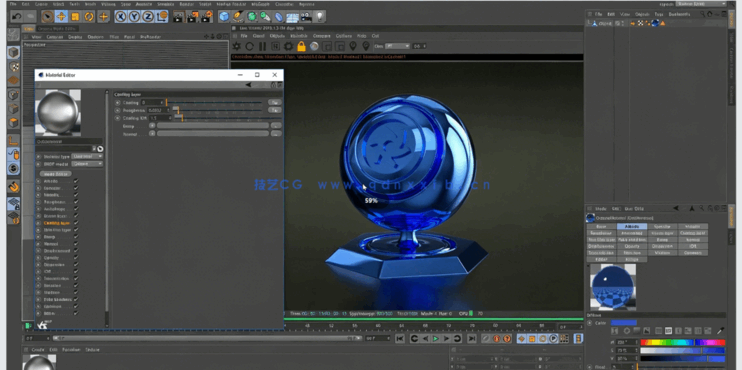This screenshot has width=742, height=370.
Task: Open Cameras menu in viewport
Action: (x=54, y=37)
